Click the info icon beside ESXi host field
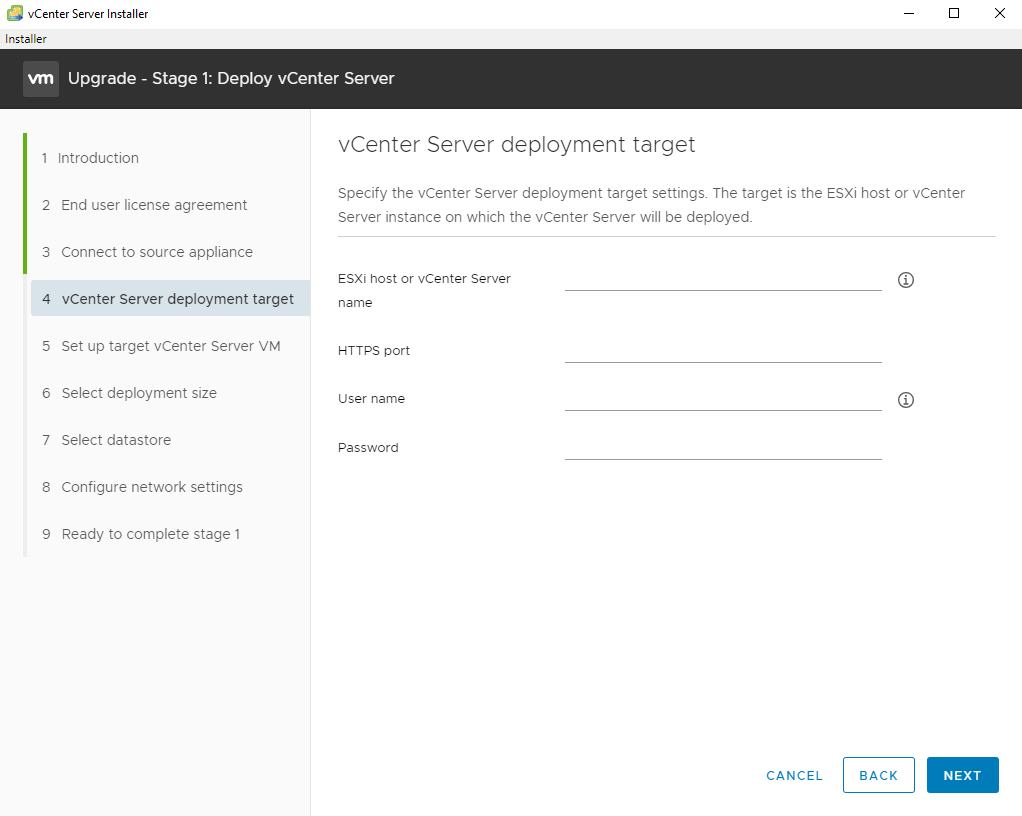 coord(906,280)
